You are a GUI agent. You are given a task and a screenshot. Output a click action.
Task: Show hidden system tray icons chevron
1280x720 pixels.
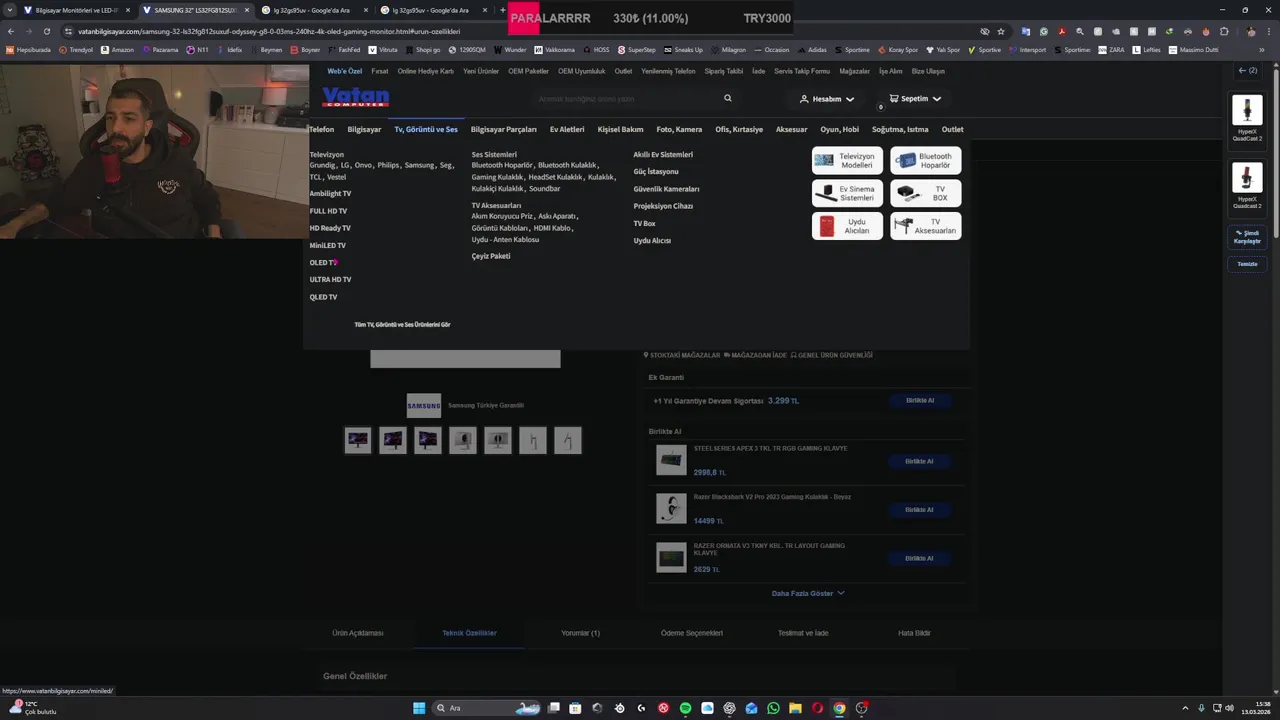coord(1186,708)
